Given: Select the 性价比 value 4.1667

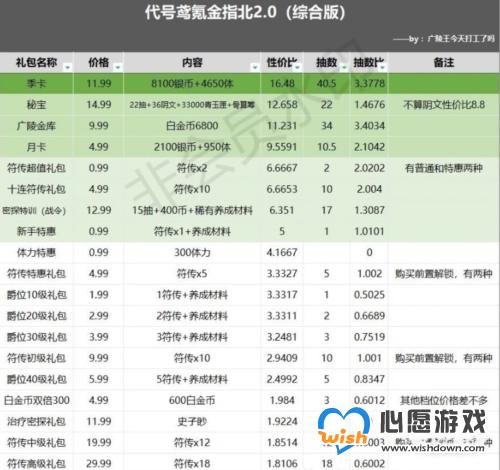Looking at the screenshot, I should tap(282, 252).
